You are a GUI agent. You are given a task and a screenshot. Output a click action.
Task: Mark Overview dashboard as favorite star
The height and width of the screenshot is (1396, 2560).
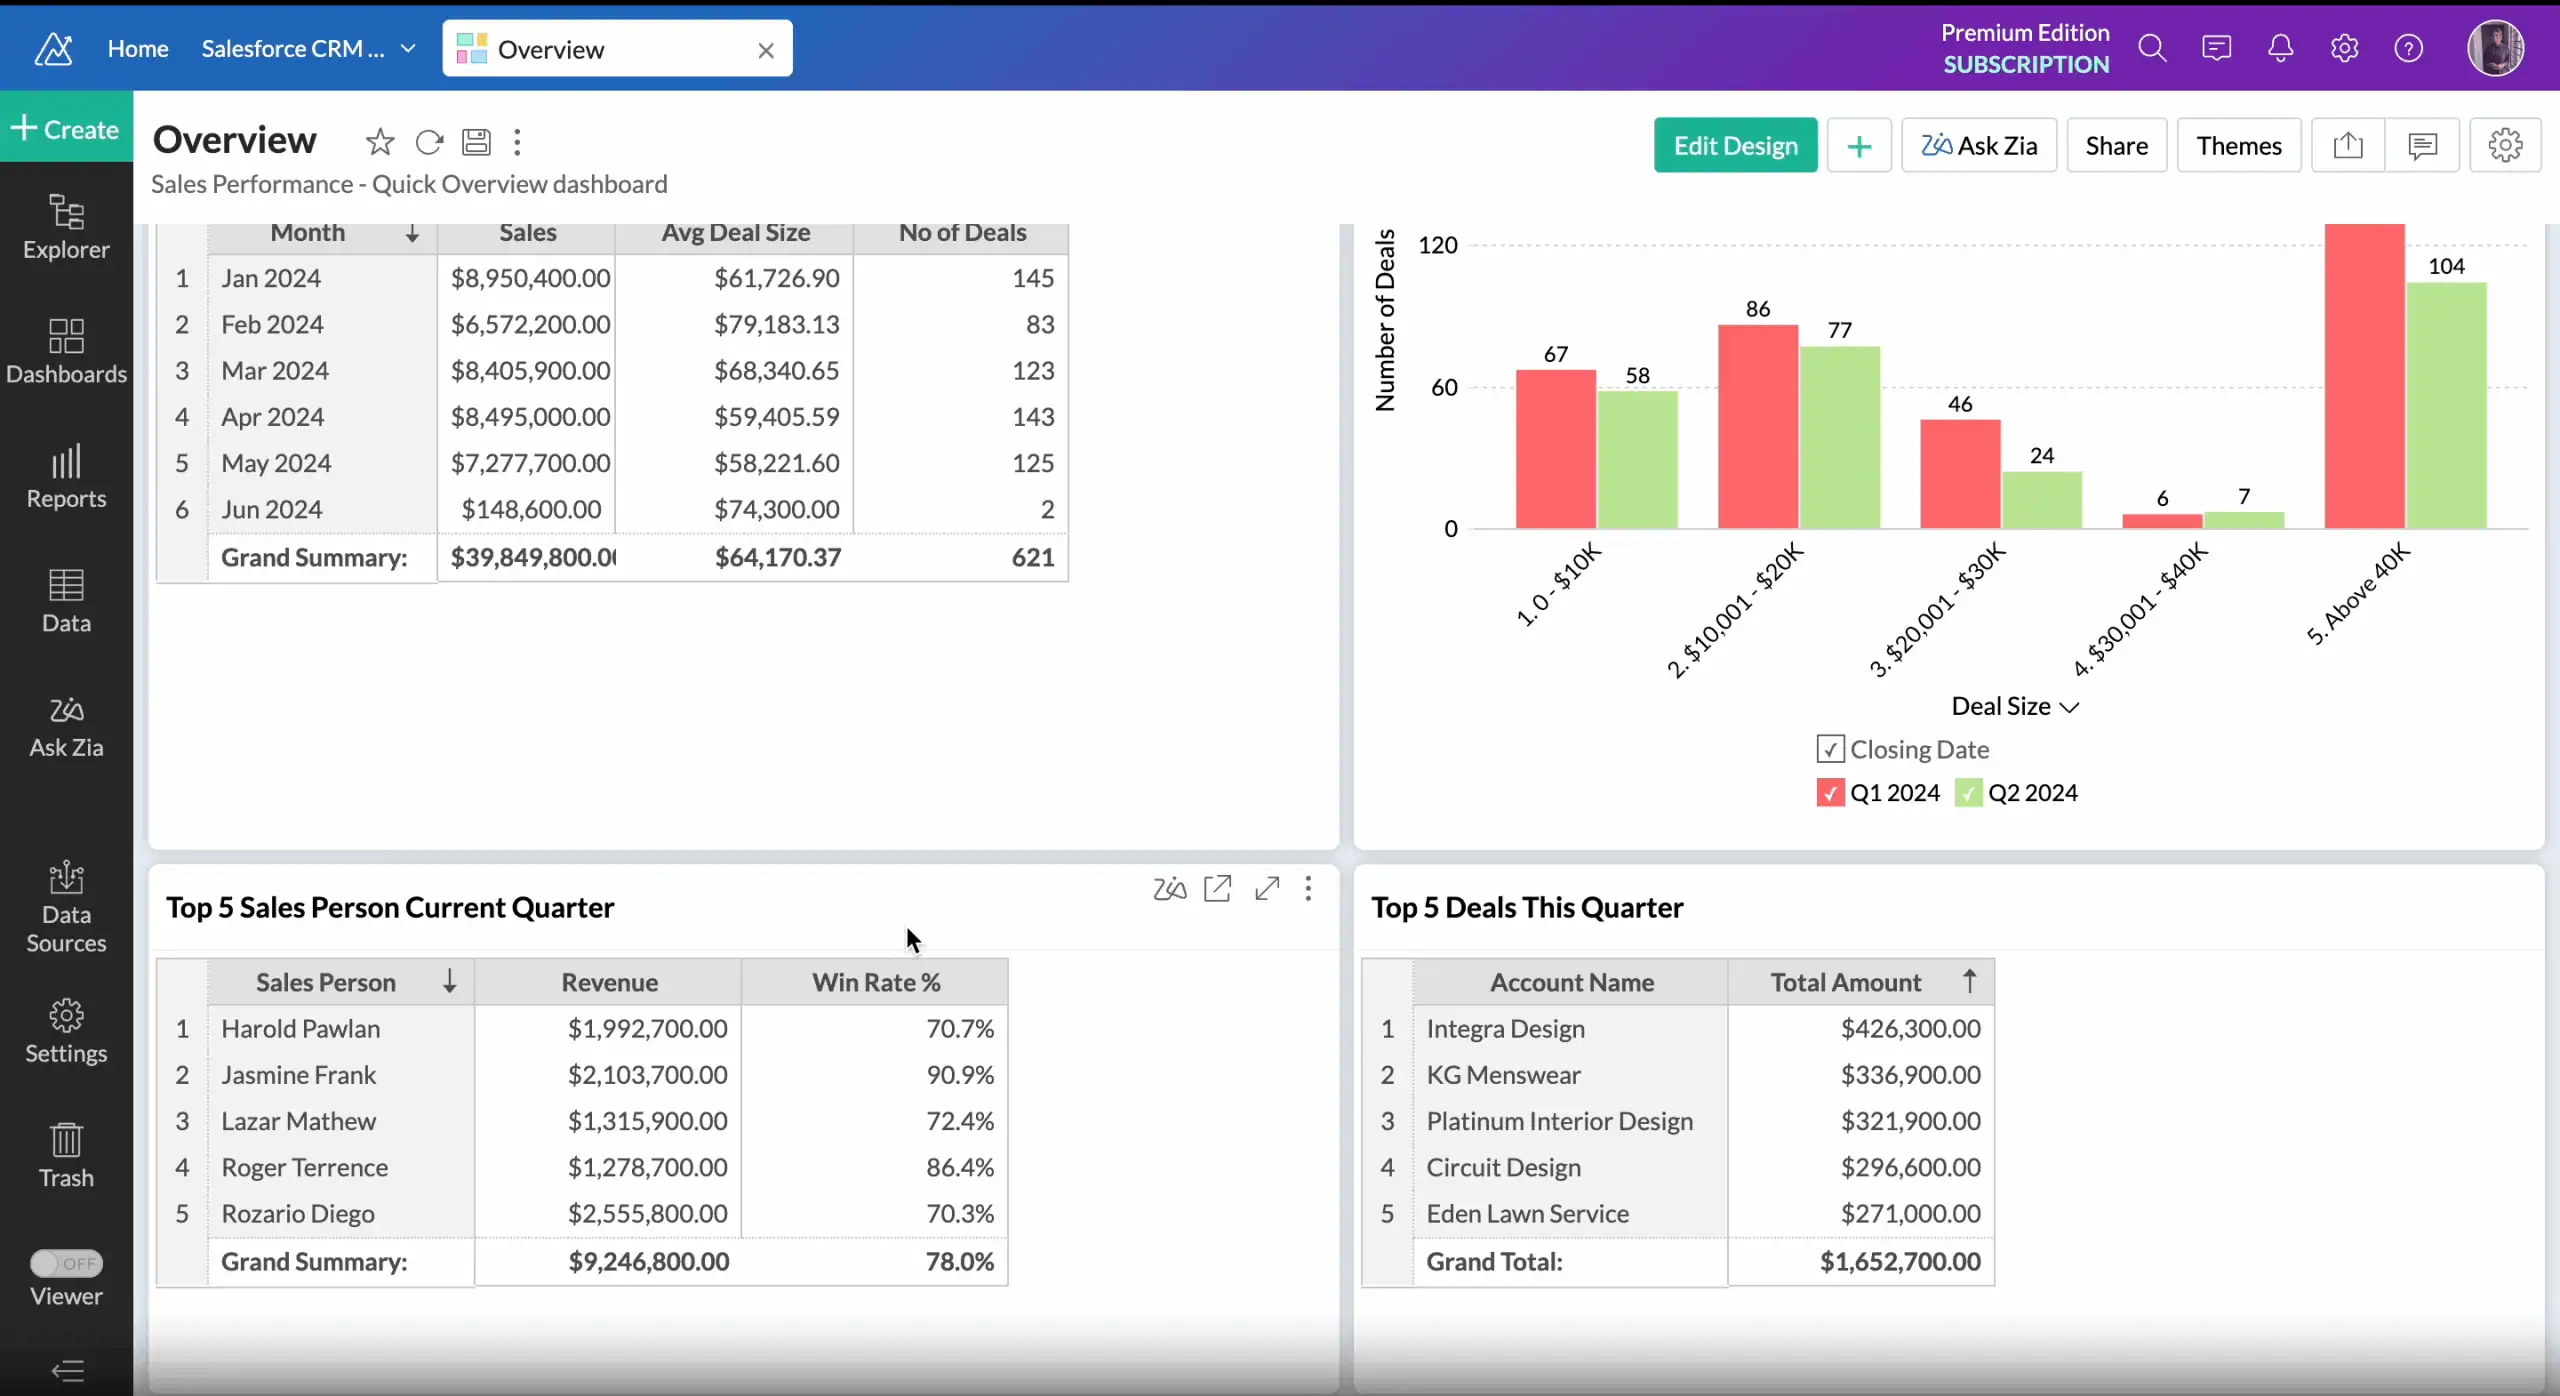379,142
